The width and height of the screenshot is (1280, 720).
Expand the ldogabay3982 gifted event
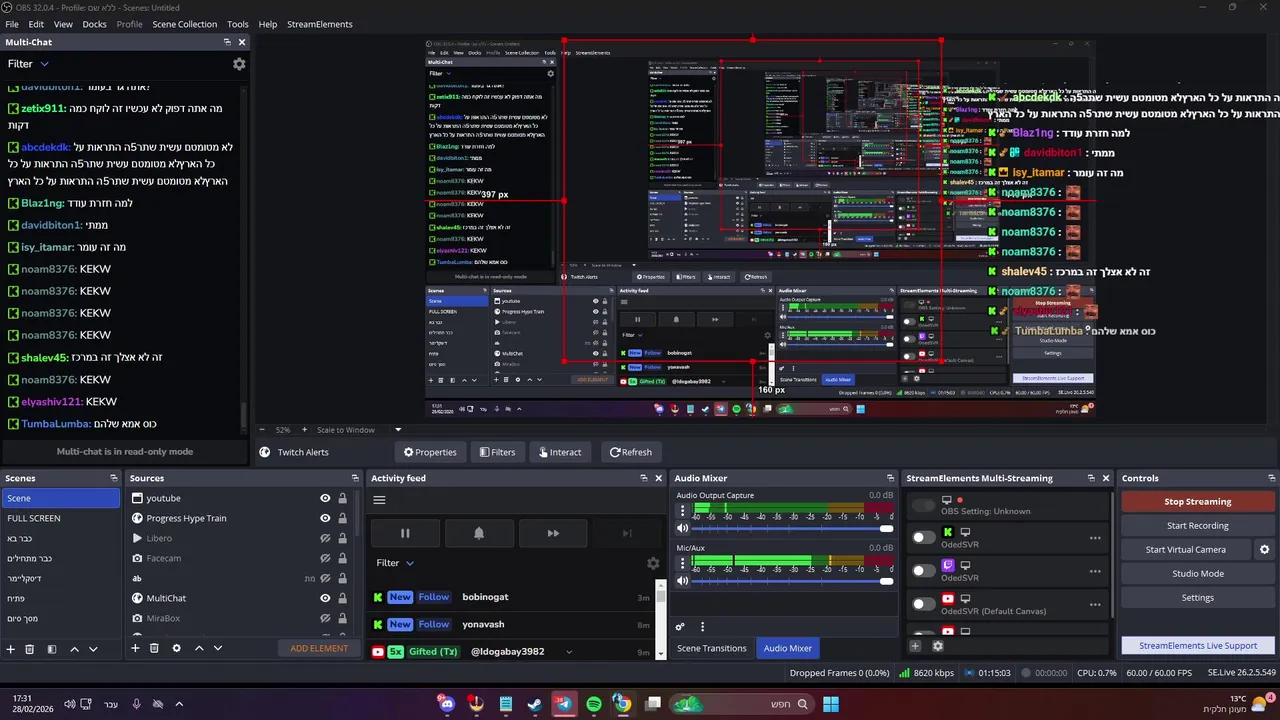click(569, 652)
